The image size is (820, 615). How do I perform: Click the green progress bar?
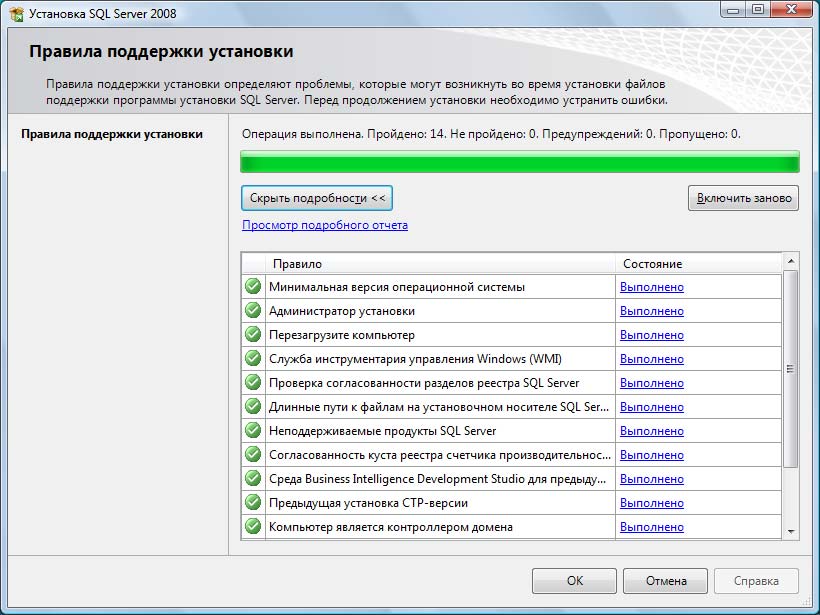pyautogui.click(x=520, y=162)
